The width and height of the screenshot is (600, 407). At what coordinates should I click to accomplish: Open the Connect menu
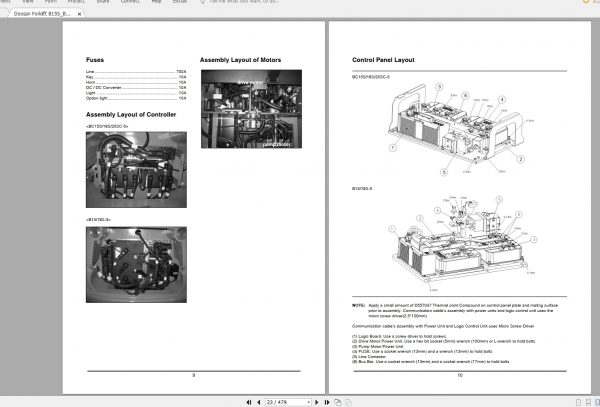tap(130, 2)
